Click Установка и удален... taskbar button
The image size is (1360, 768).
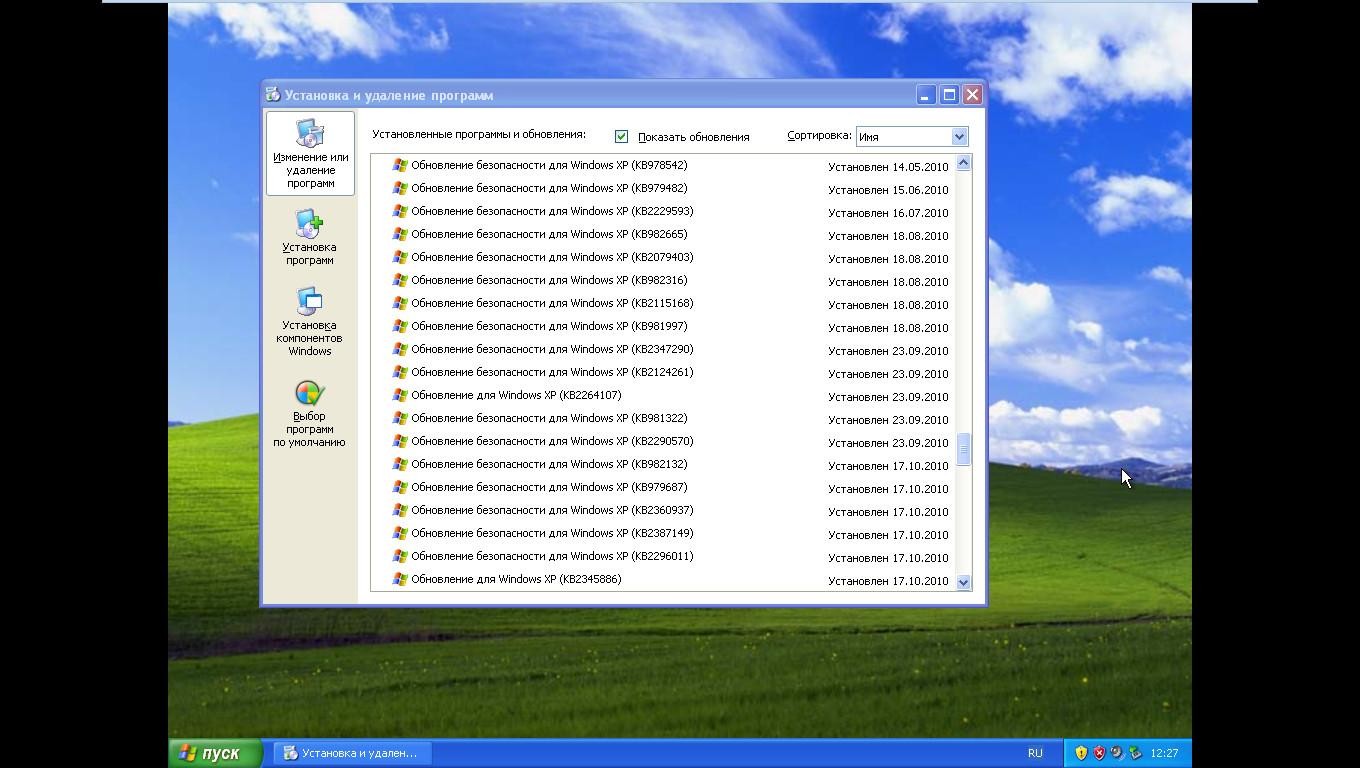pyautogui.click(x=351, y=753)
